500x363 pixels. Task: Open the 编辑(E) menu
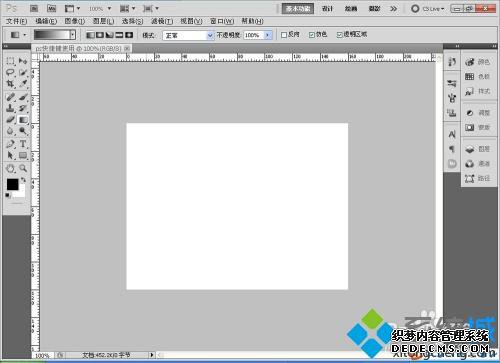[x=46, y=21]
